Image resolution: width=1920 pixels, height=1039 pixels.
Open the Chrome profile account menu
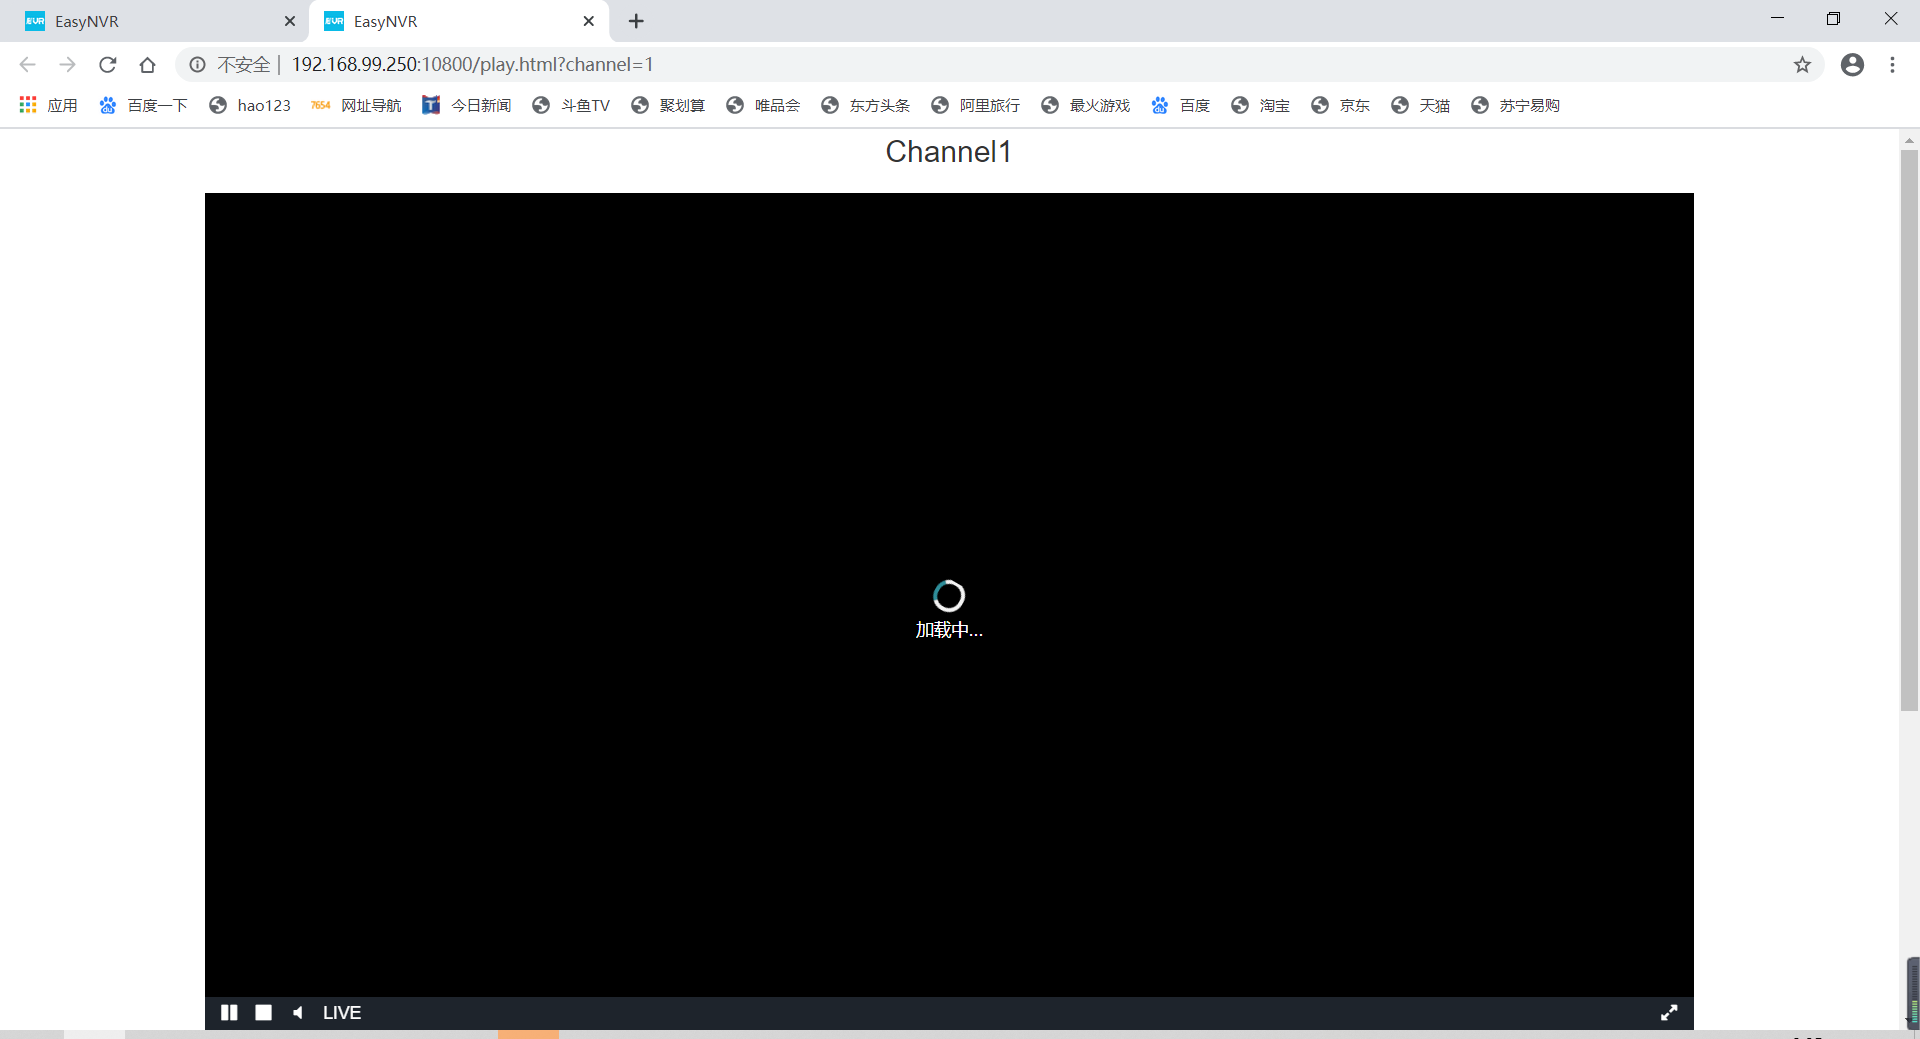click(1852, 65)
